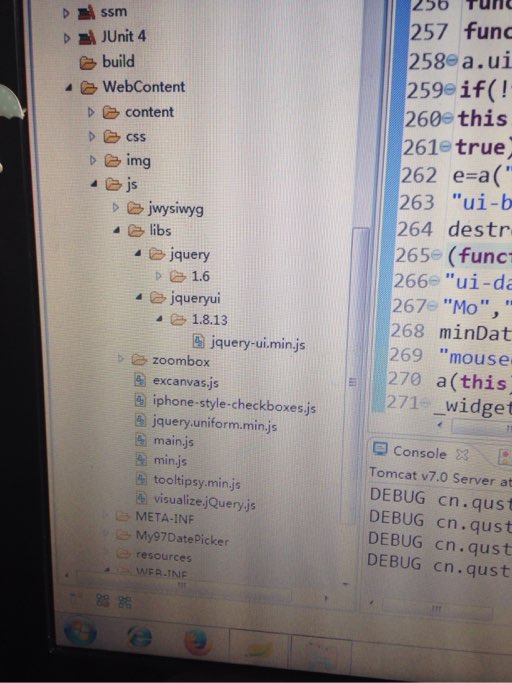This screenshot has width=512, height=683.
Task: Toggle code folding at line 271
Action: pyautogui.click(x=423, y=404)
